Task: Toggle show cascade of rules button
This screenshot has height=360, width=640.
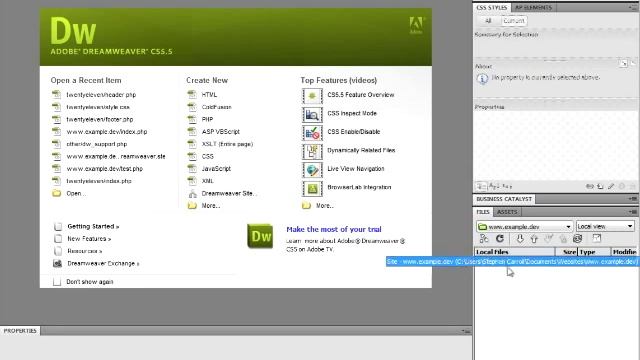Action: click(633, 63)
